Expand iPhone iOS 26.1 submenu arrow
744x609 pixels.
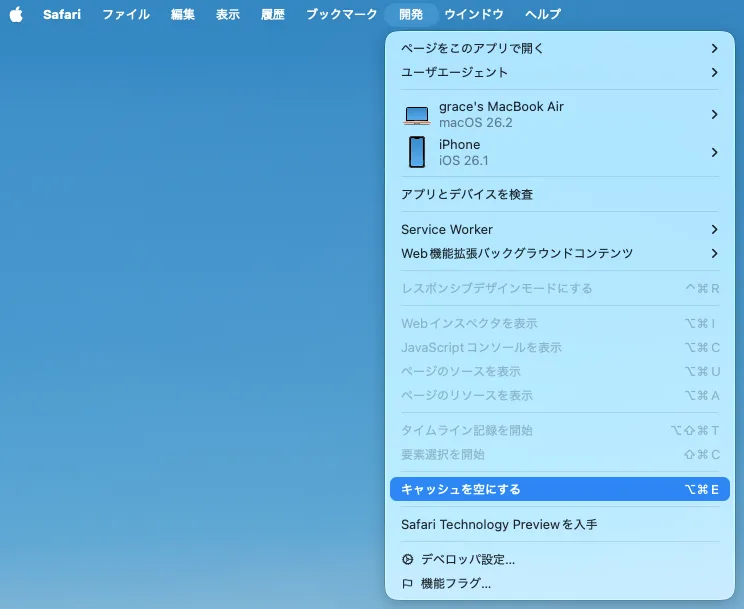(x=715, y=152)
